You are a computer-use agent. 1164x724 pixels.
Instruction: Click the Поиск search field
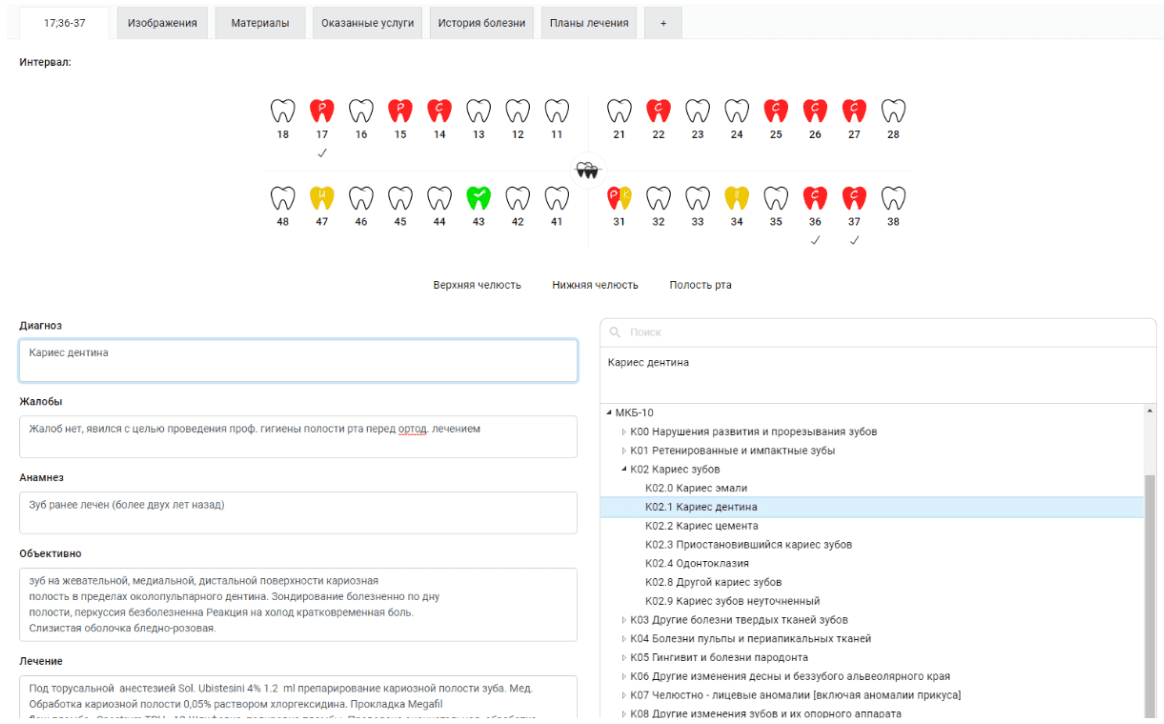(880, 332)
